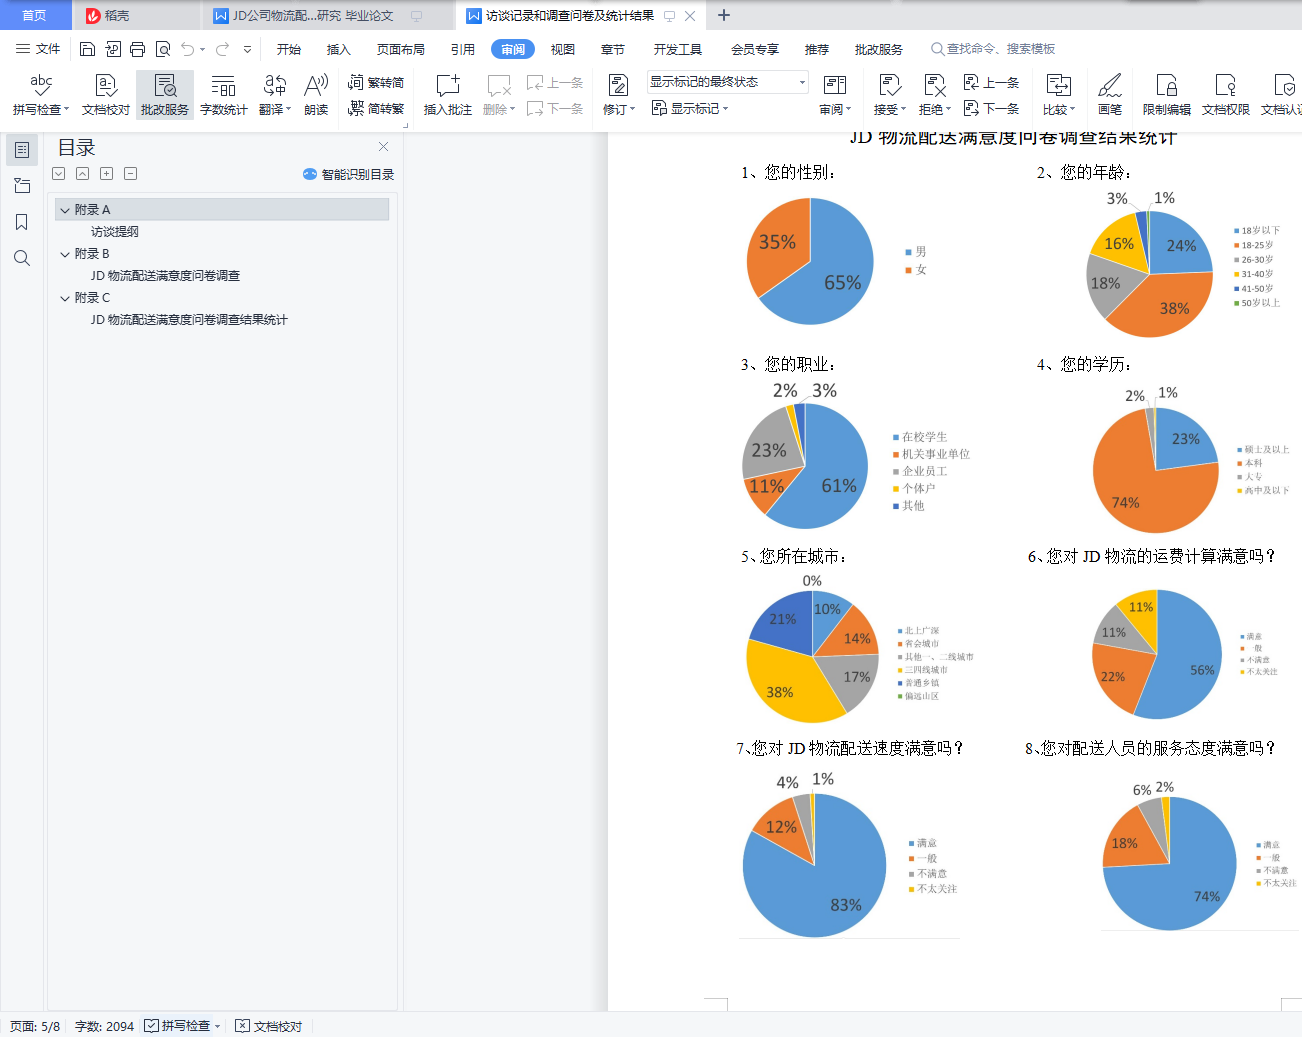
Task: Open Print Preview from quick access toolbar
Action: [163, 49]
